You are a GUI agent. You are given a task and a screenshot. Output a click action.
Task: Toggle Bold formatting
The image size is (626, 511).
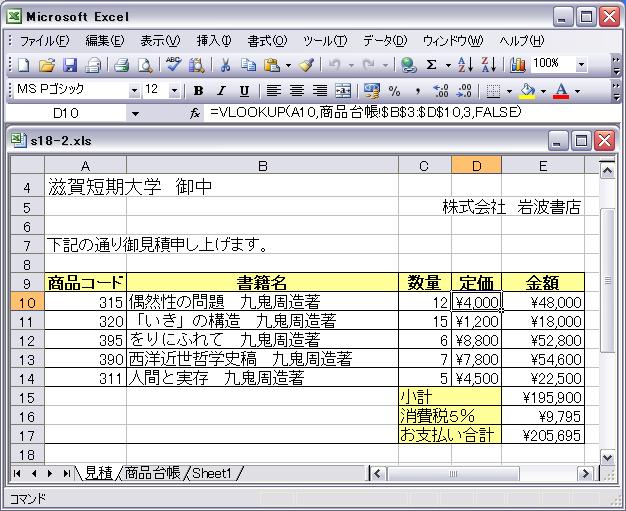point(198,91)
